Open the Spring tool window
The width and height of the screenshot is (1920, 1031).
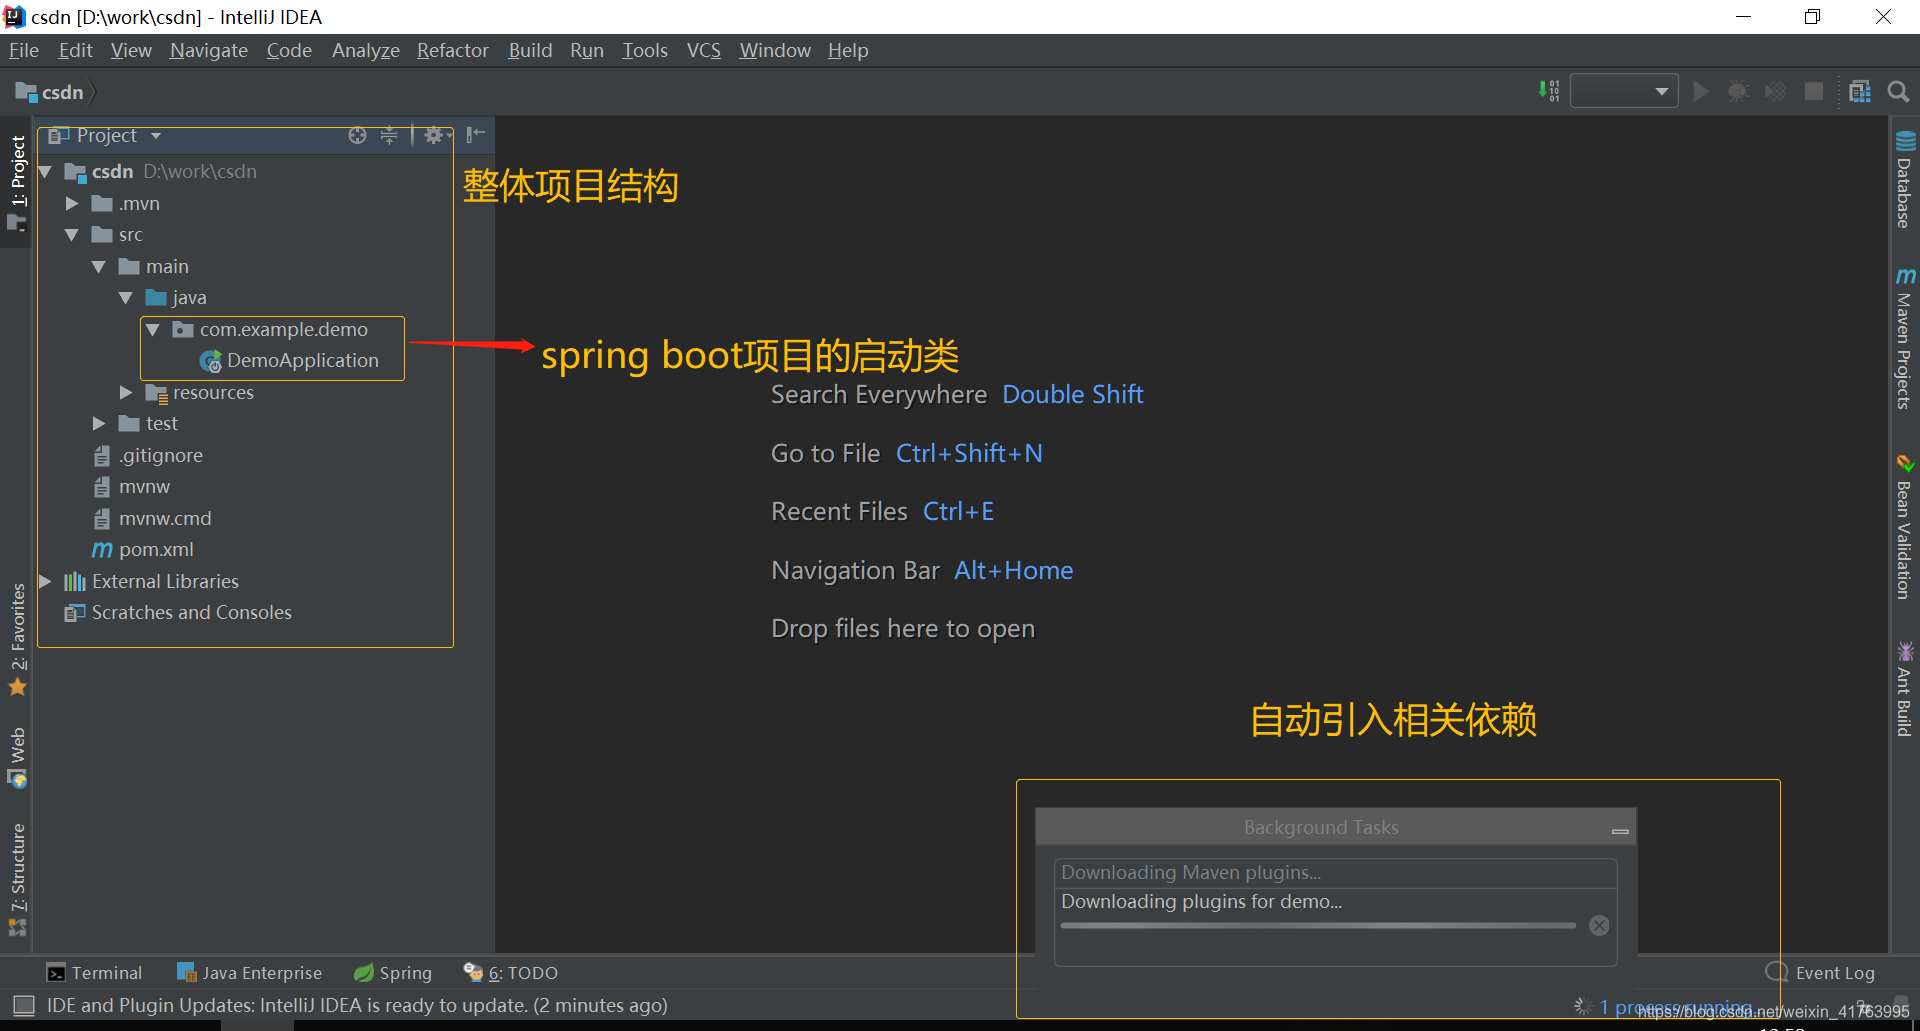(x=393, y=973)
